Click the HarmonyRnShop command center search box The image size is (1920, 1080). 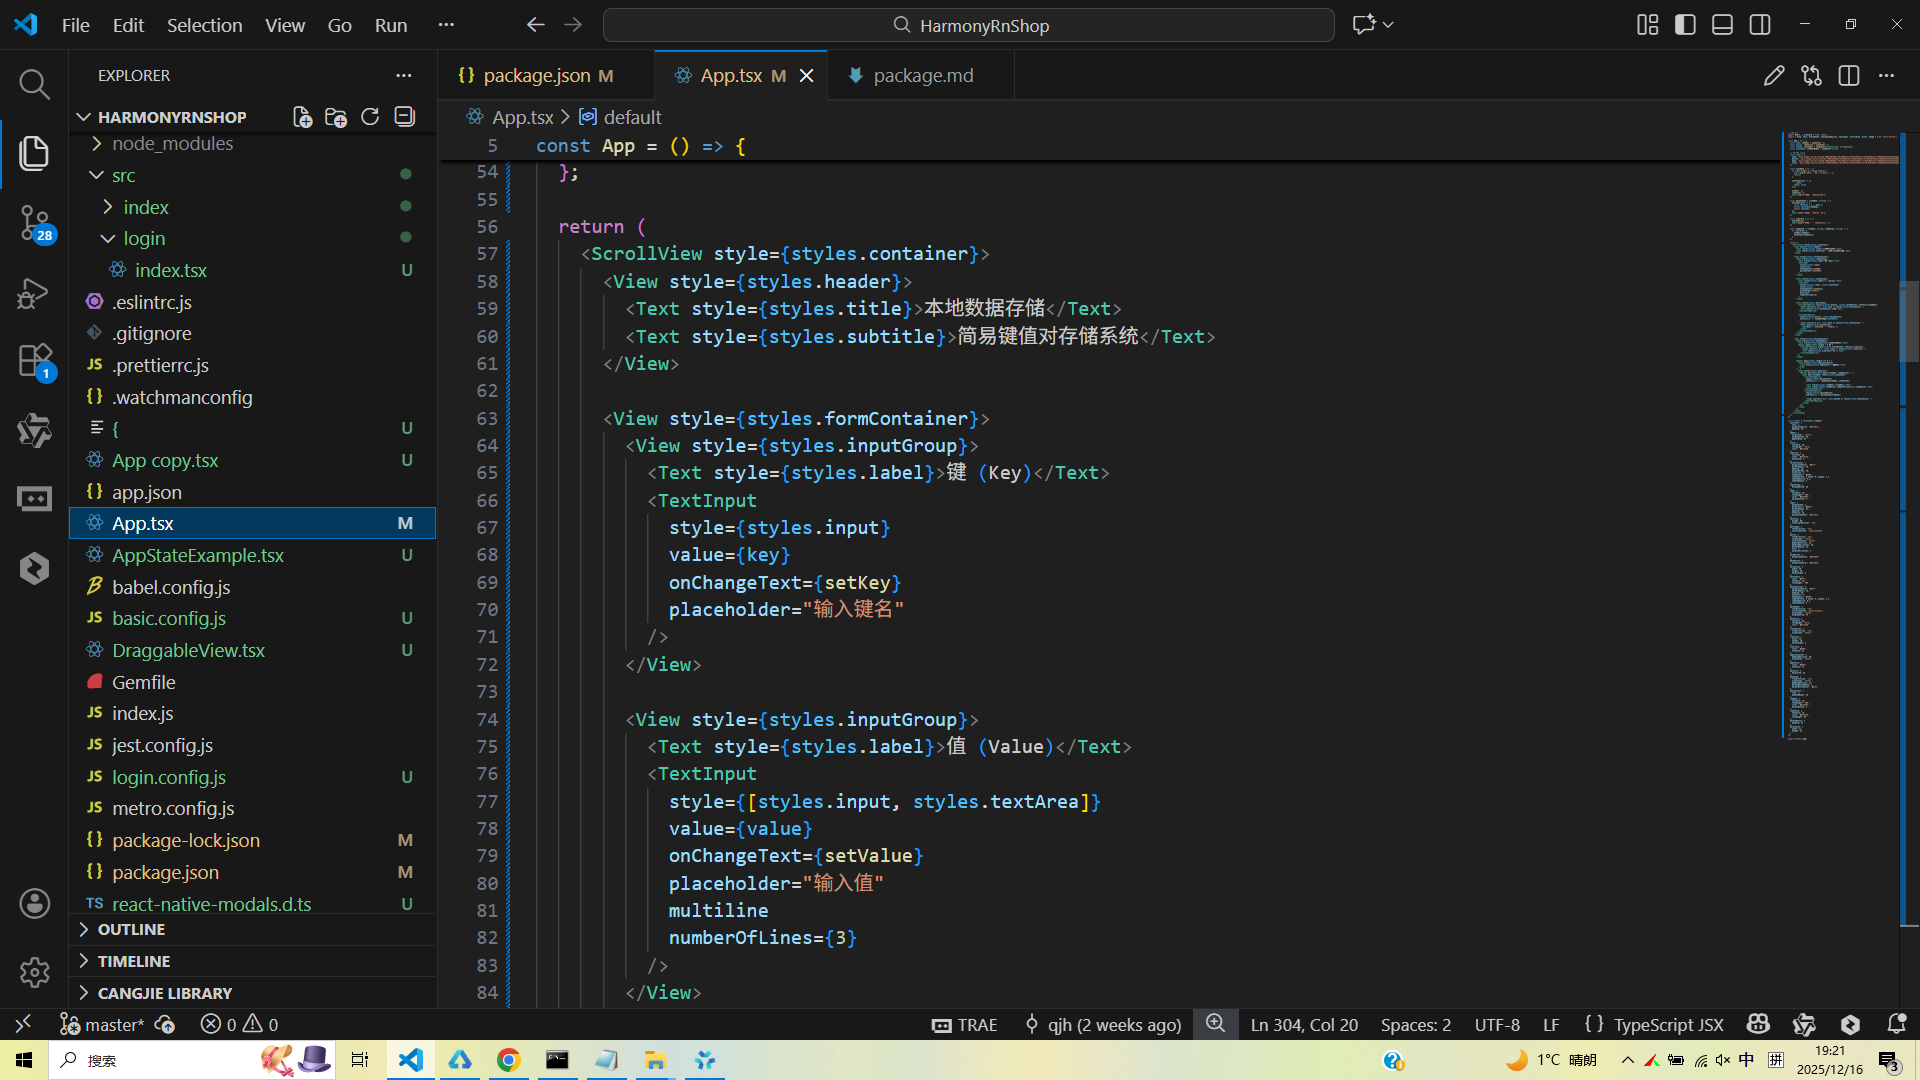point(968,25)
